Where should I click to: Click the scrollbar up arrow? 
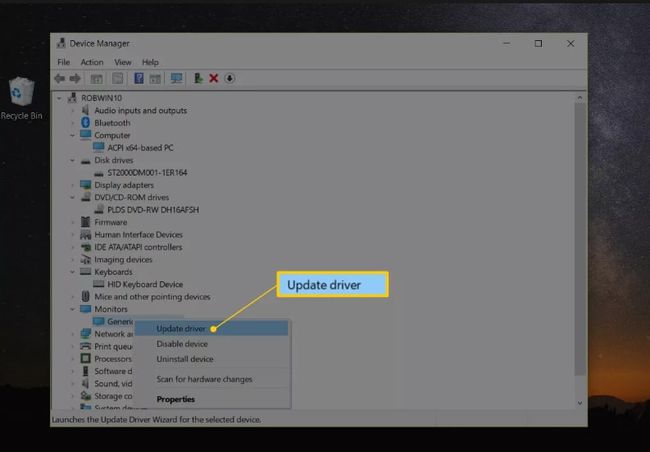coord(580,98)
